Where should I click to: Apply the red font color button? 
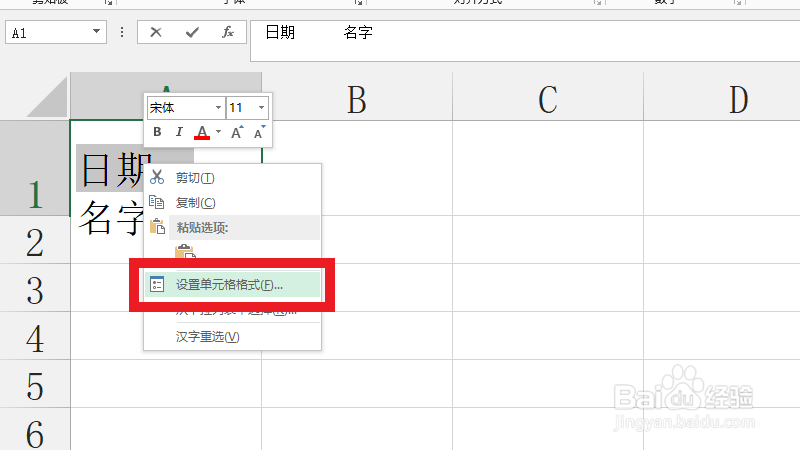(202, 132)
